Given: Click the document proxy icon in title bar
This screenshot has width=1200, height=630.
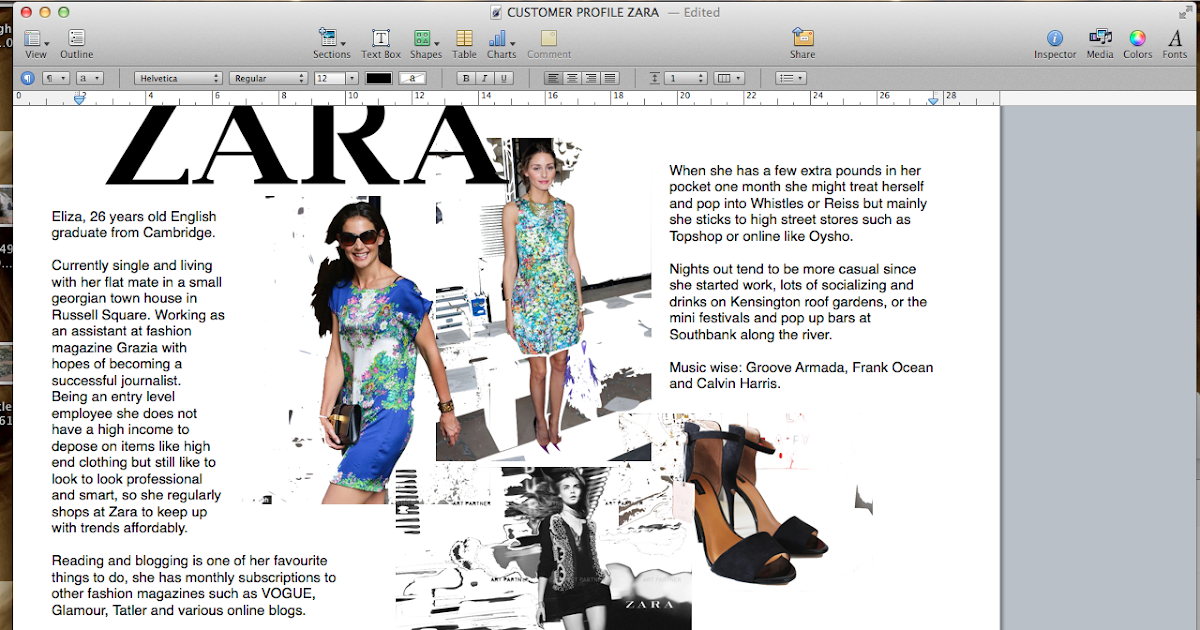Looking at the screenshot, I should click(496, 13).
